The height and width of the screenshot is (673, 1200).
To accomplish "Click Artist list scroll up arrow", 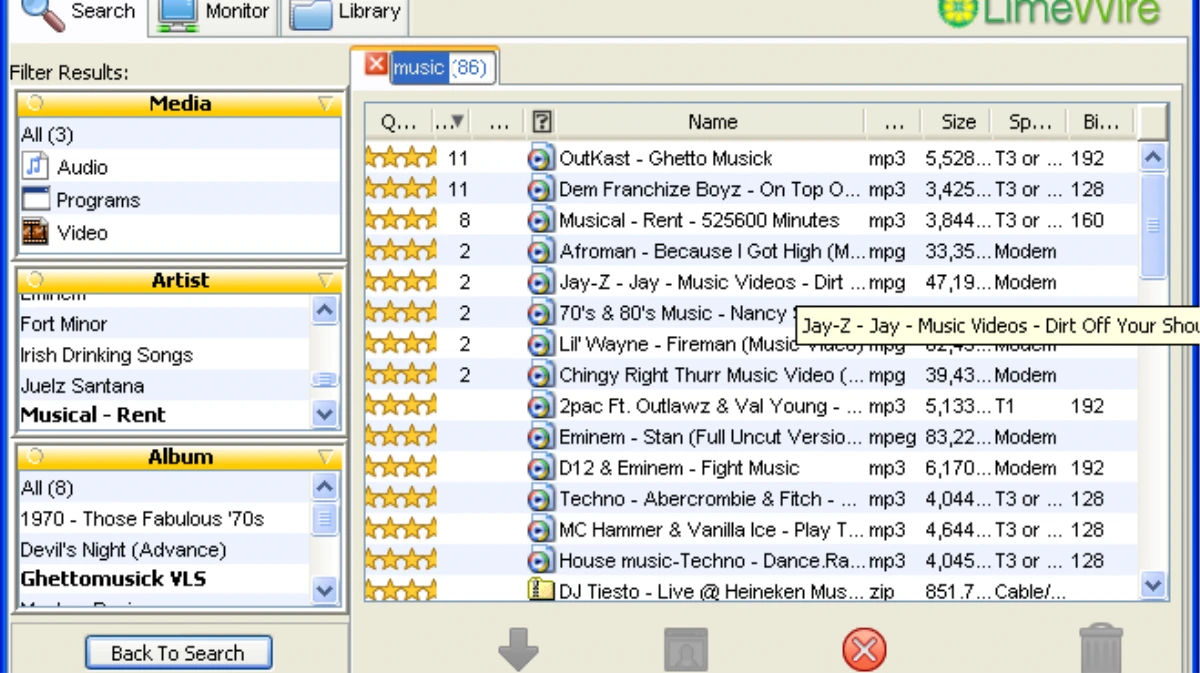I will pyautogui.click(x=325, y=310).
